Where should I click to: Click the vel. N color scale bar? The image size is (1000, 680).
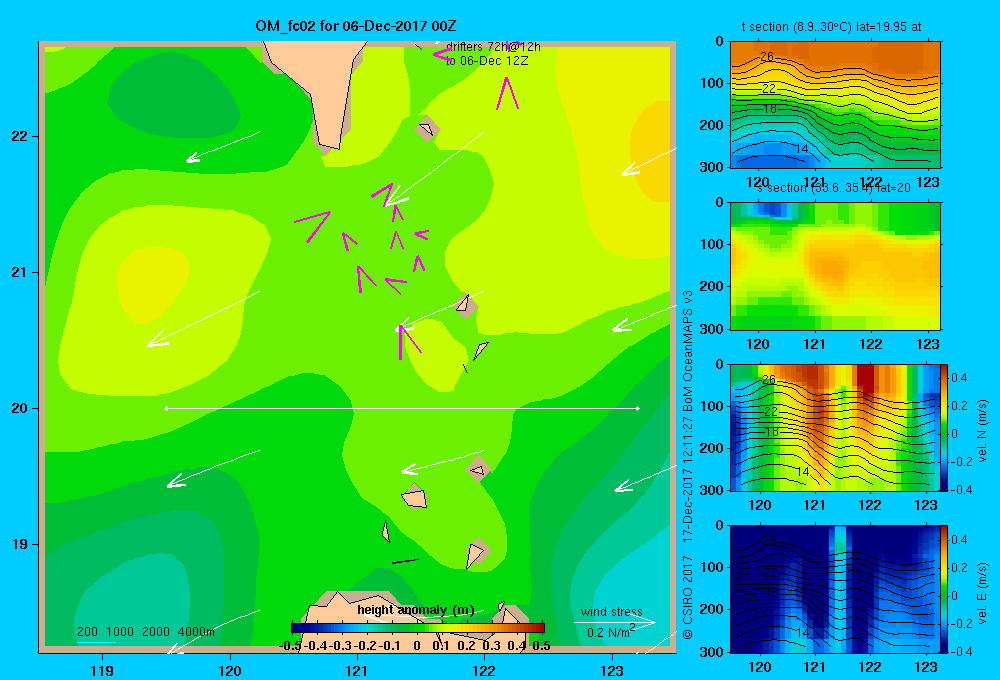coord(944,427)
